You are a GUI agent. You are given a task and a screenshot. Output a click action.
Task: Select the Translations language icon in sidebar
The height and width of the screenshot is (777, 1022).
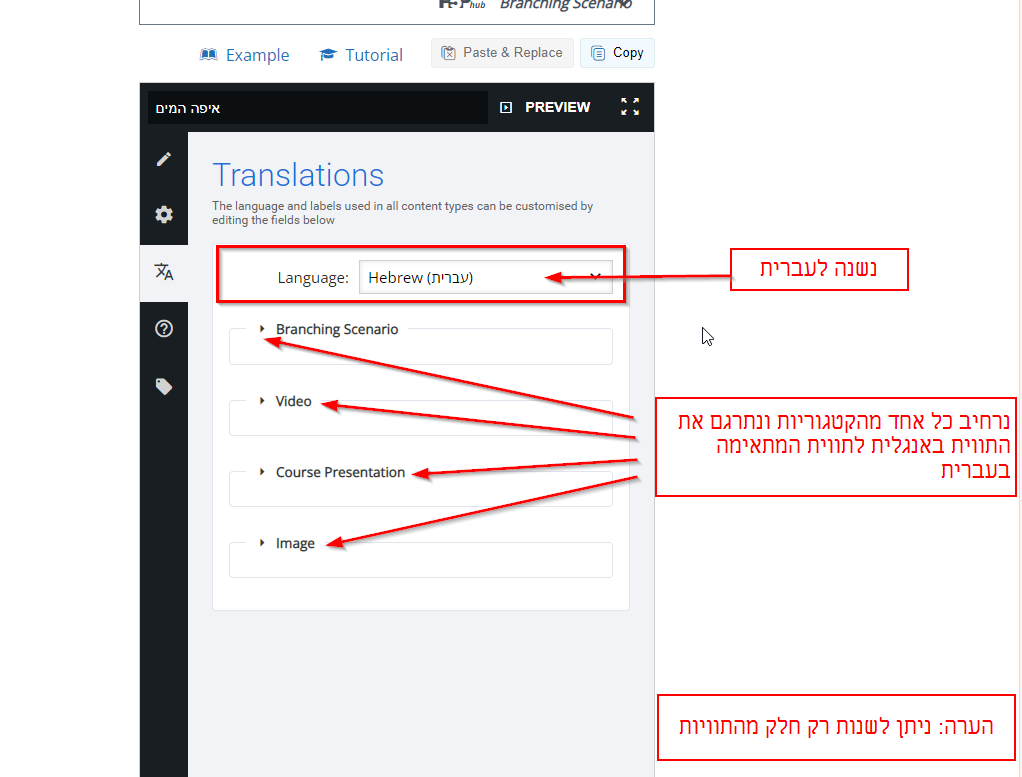[164, 272]
